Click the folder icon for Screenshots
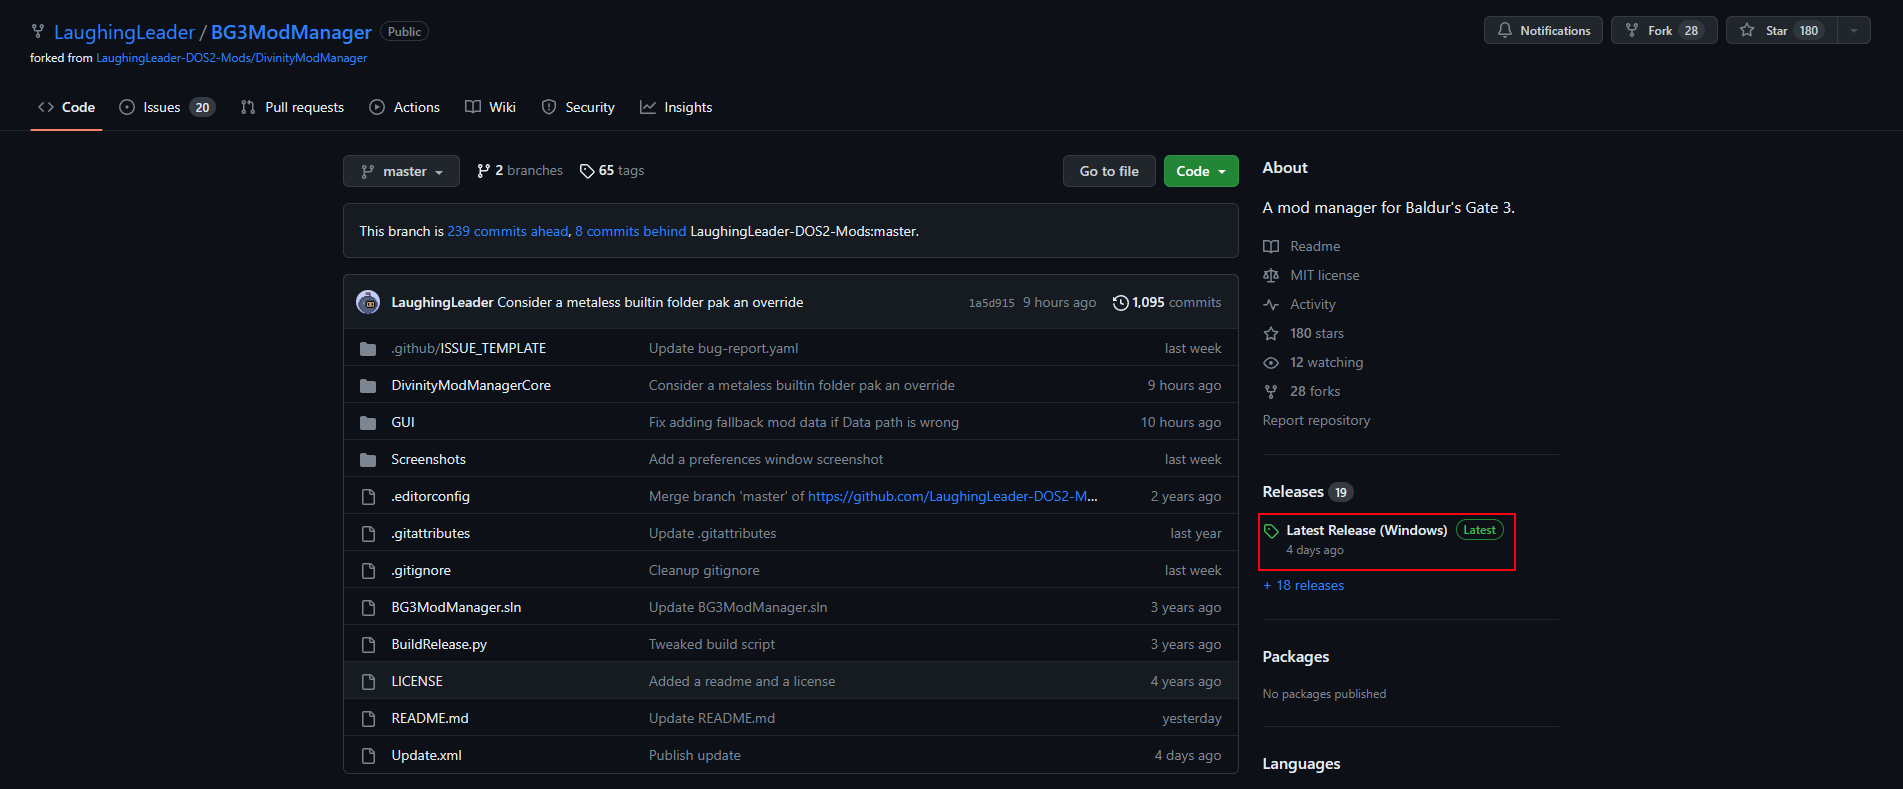This screenshot has width=1903, height=789. pyautogui.click(x=368, y=460)
